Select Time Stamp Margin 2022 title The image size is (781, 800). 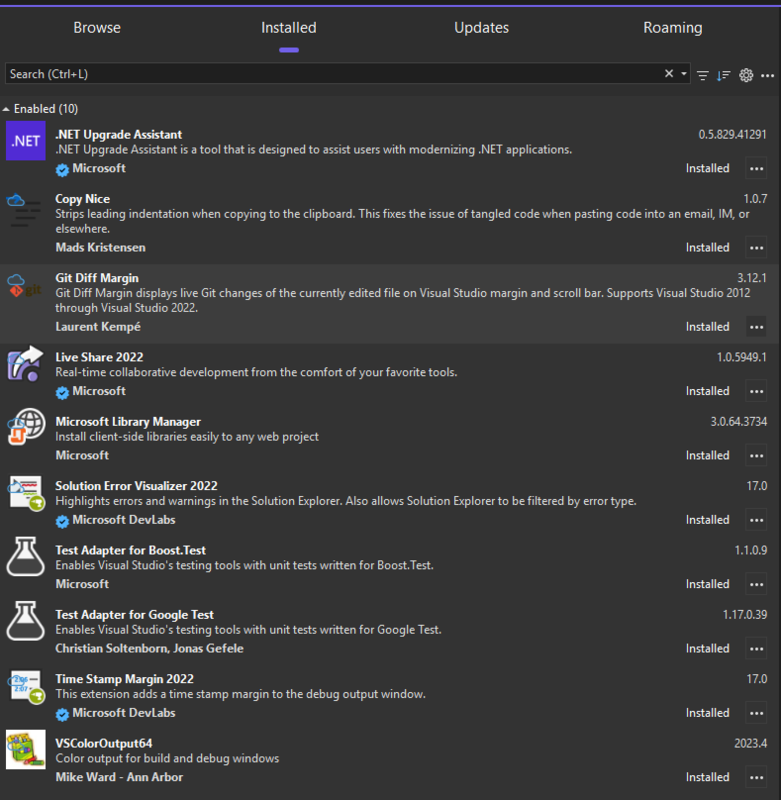(x=124, y=679)
